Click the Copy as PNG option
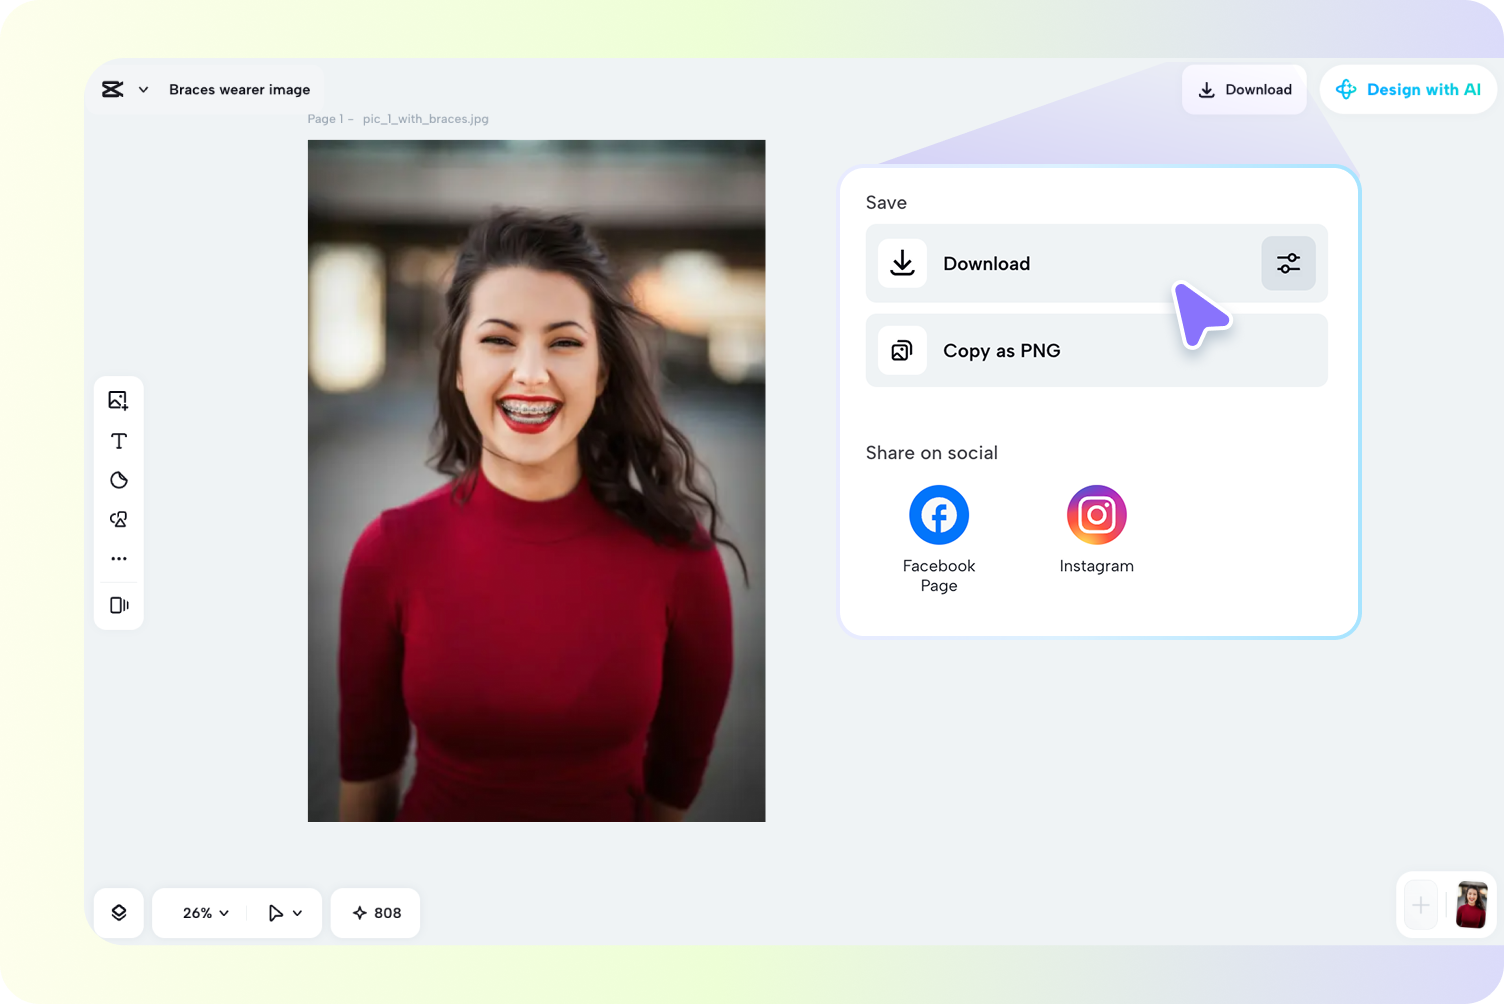 pos(1097,351)
